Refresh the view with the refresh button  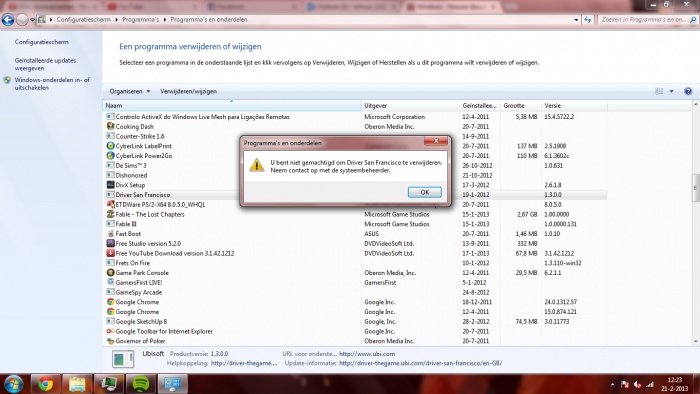click(588, 20)
